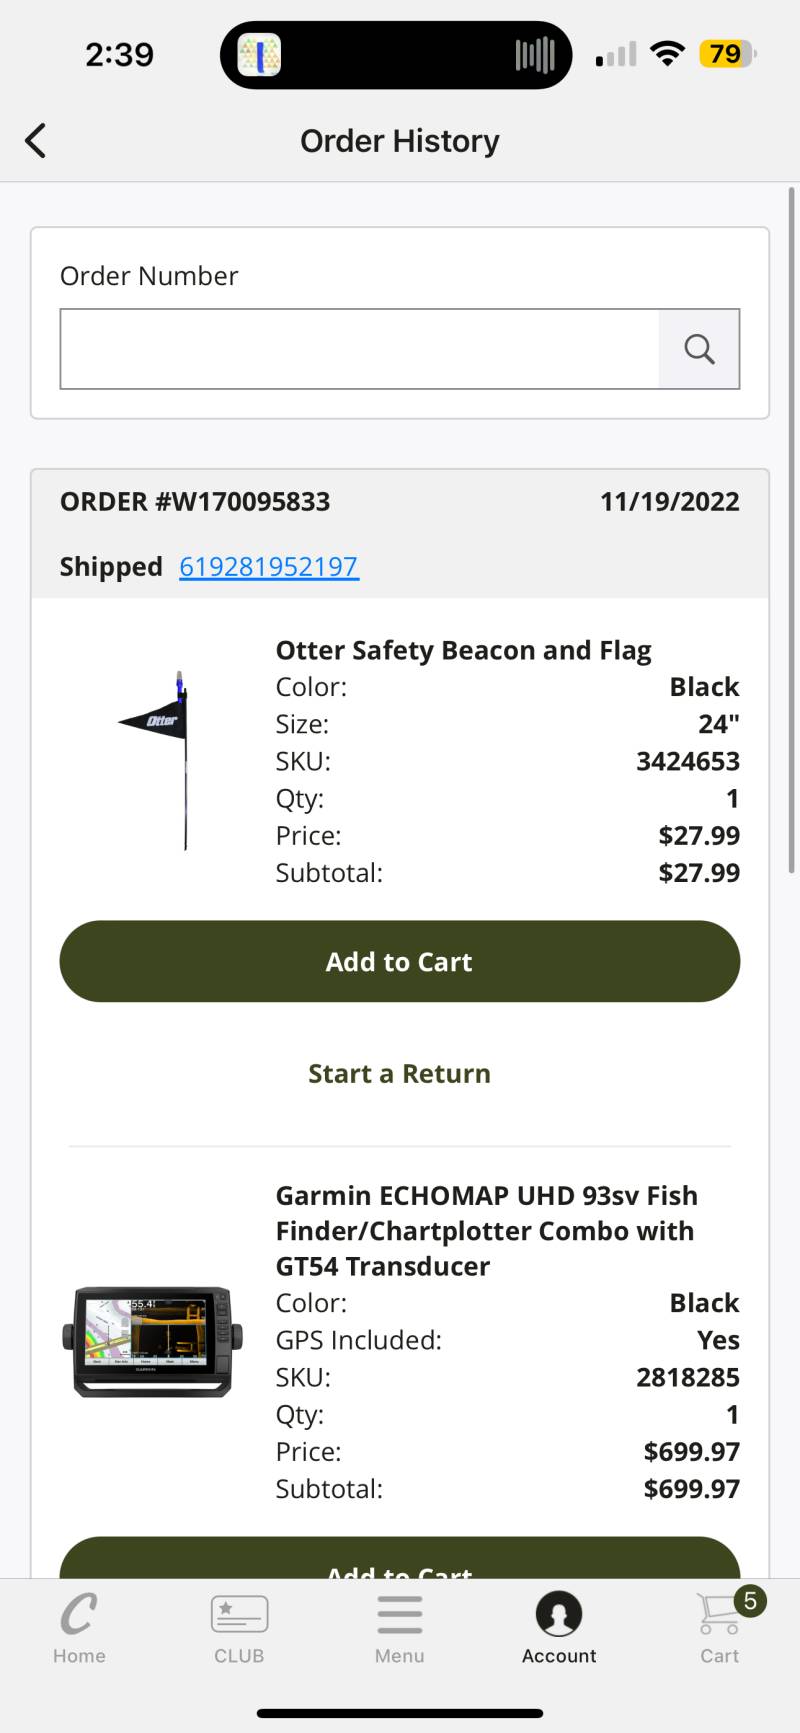
Task: Tap the Garmin ECHOMAP fish finder thumbnail
Action: click(x=152, y=1342)
